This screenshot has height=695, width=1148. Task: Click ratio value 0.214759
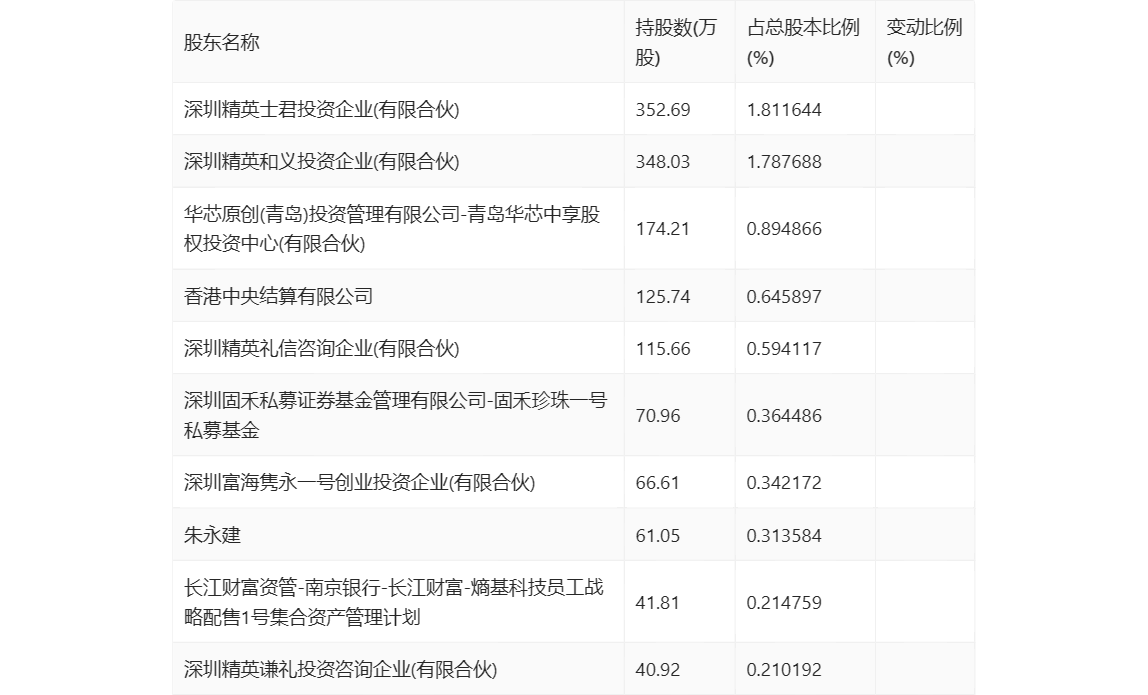click(x=784, y=603)
